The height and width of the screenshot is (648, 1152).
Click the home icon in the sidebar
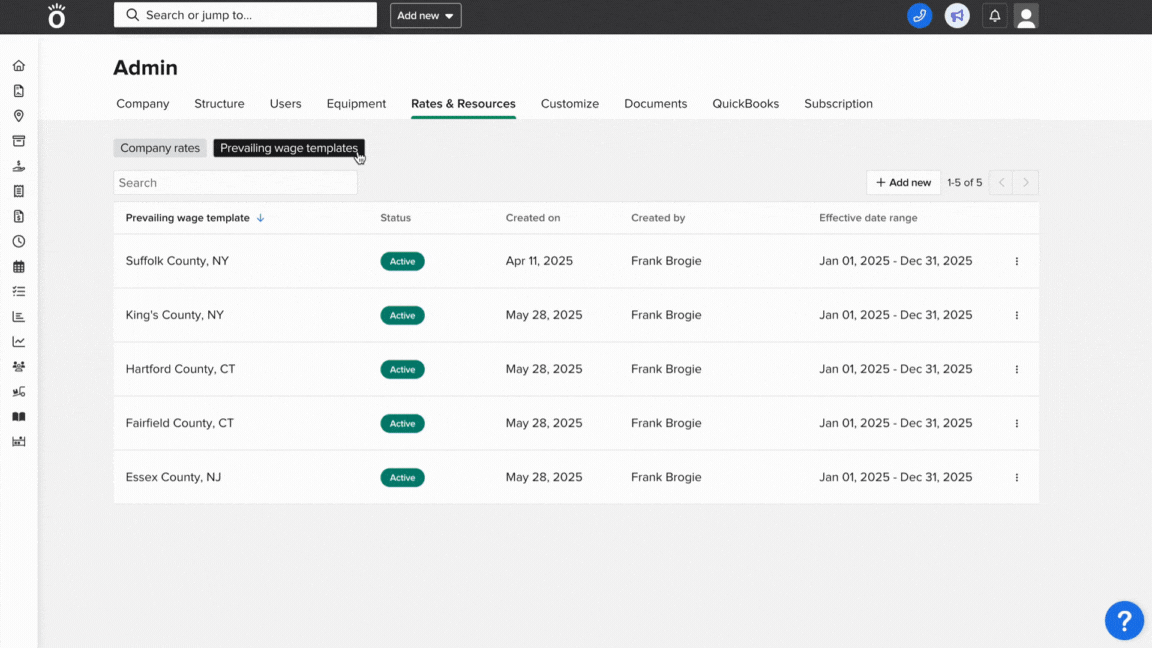point(18,66)
